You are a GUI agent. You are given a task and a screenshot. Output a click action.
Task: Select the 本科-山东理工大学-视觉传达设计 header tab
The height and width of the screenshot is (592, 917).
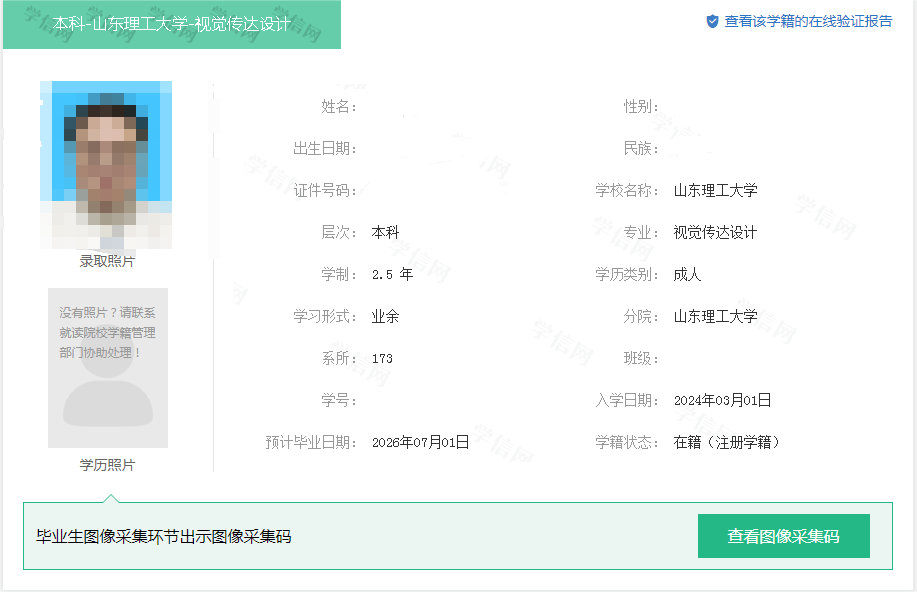pyautogui.click(x=172, y=25)
